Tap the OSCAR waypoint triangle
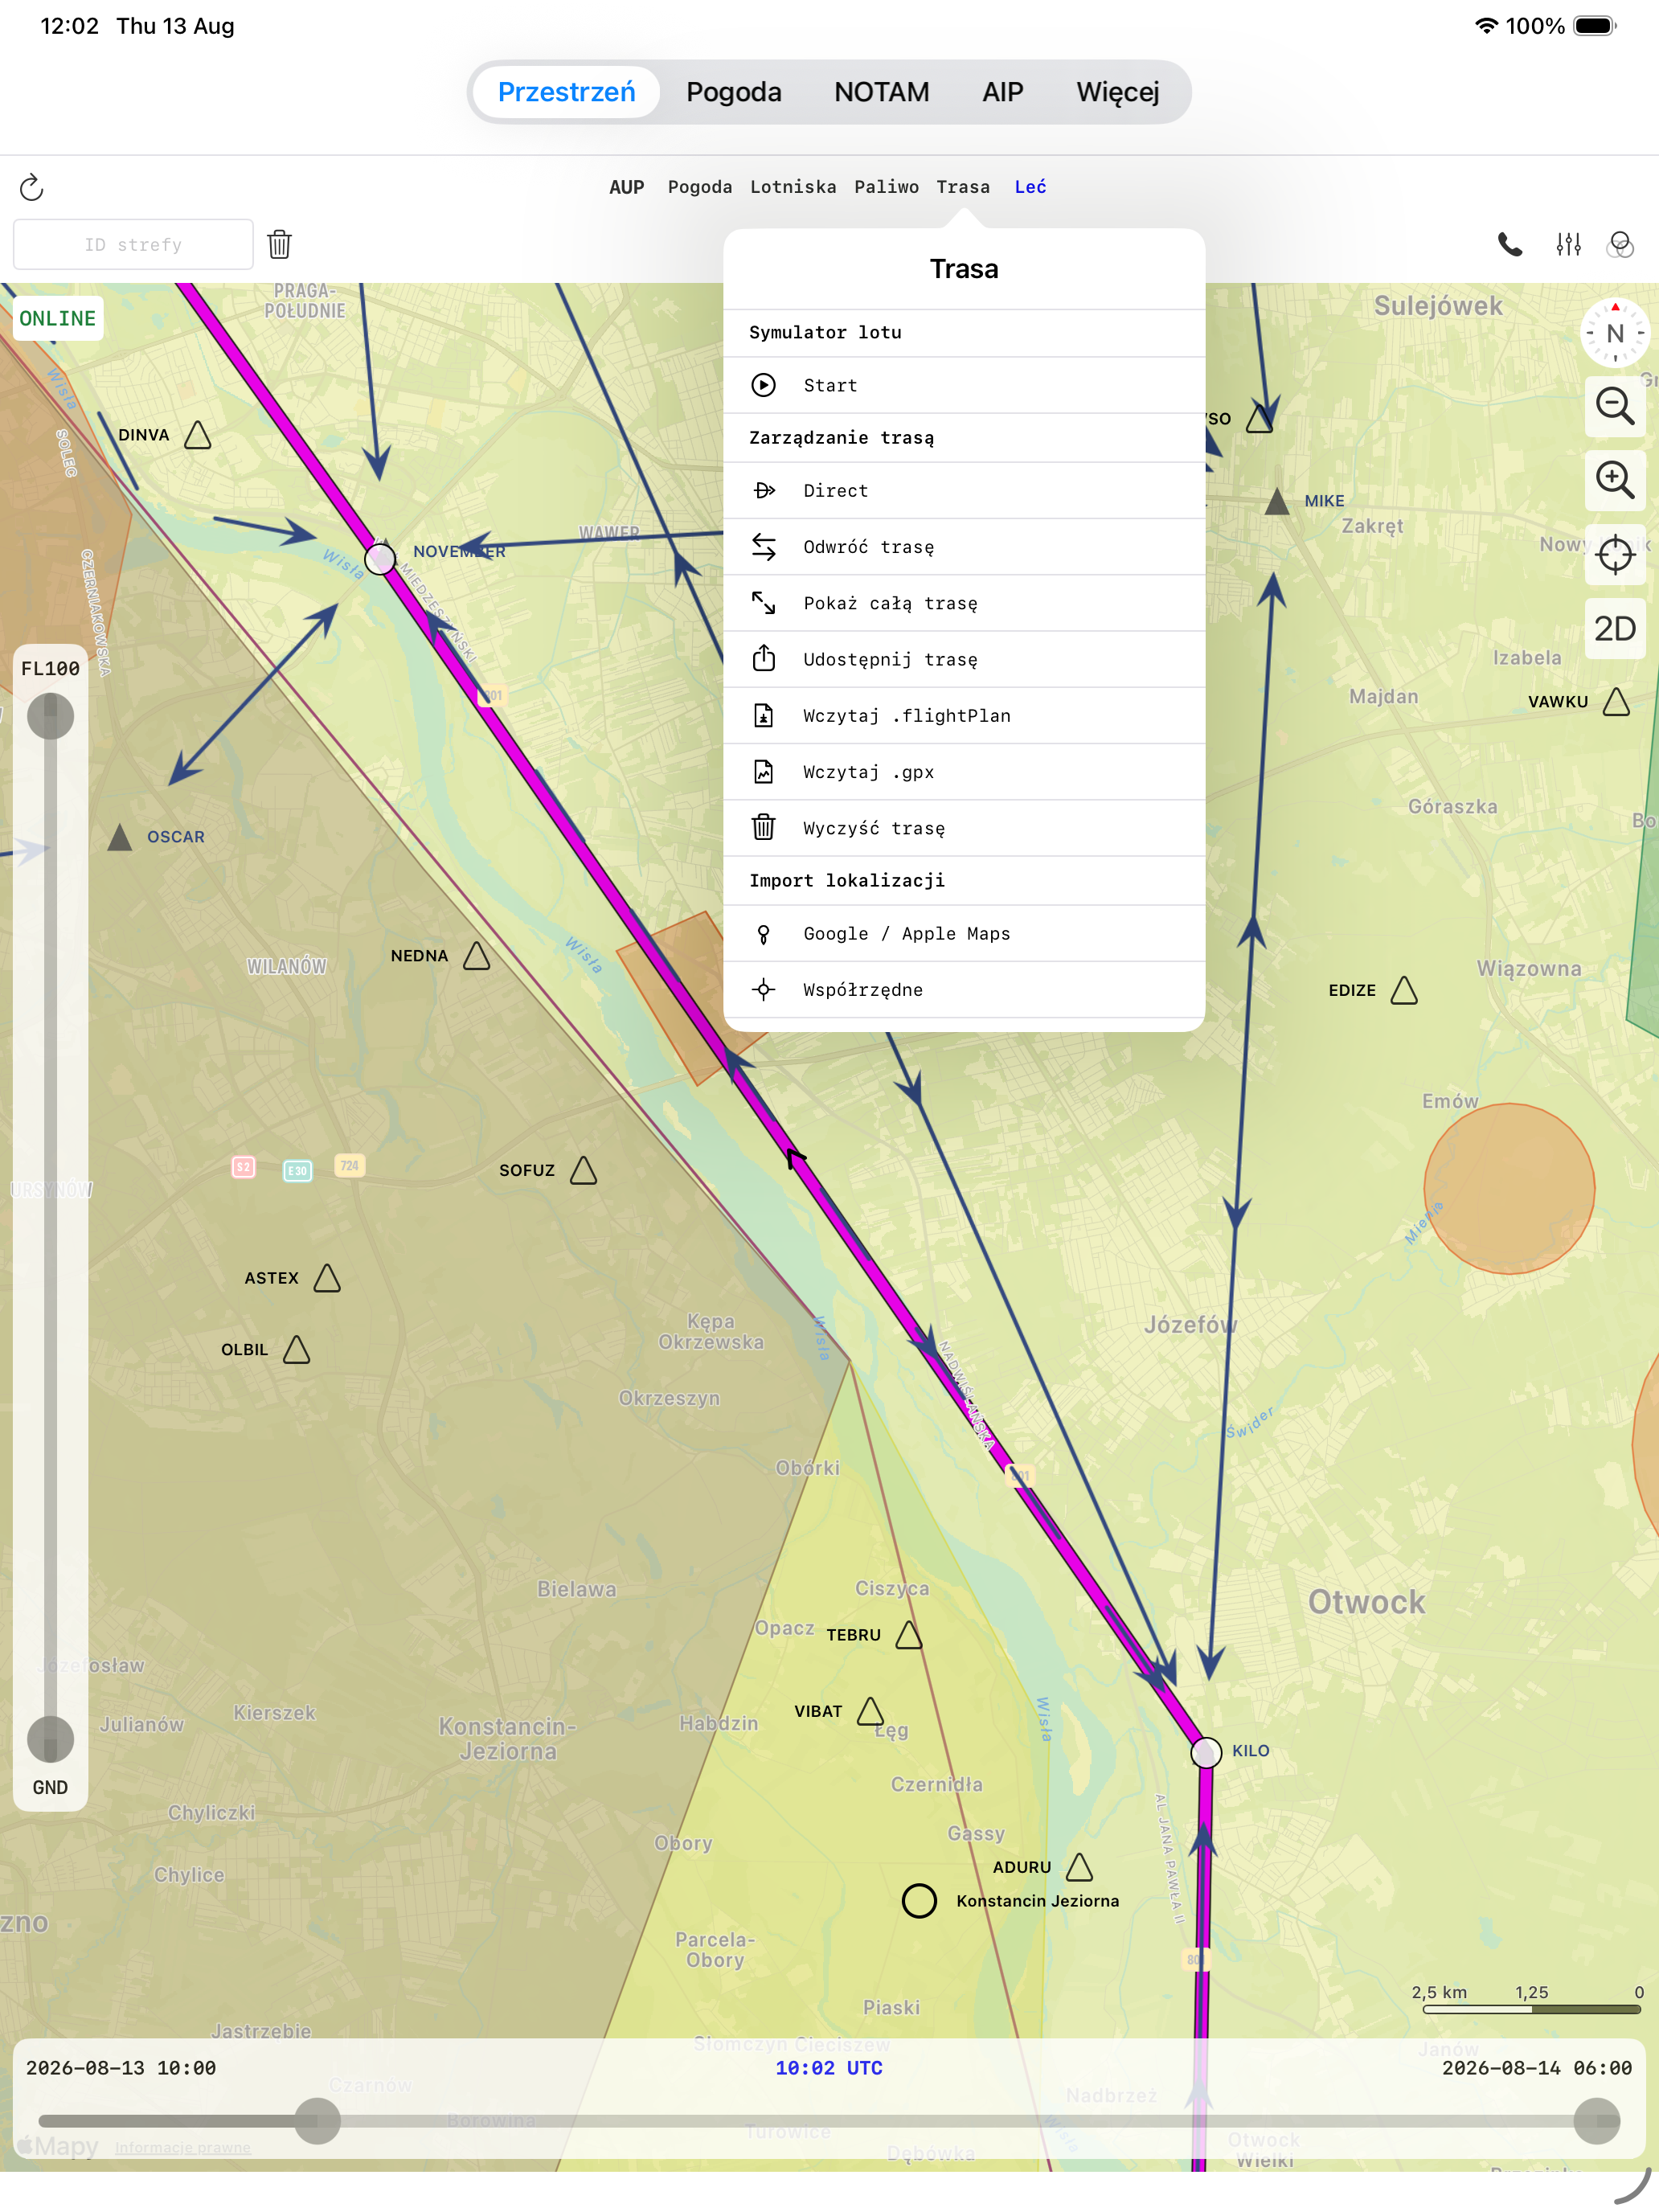 (x=120, y=837)
